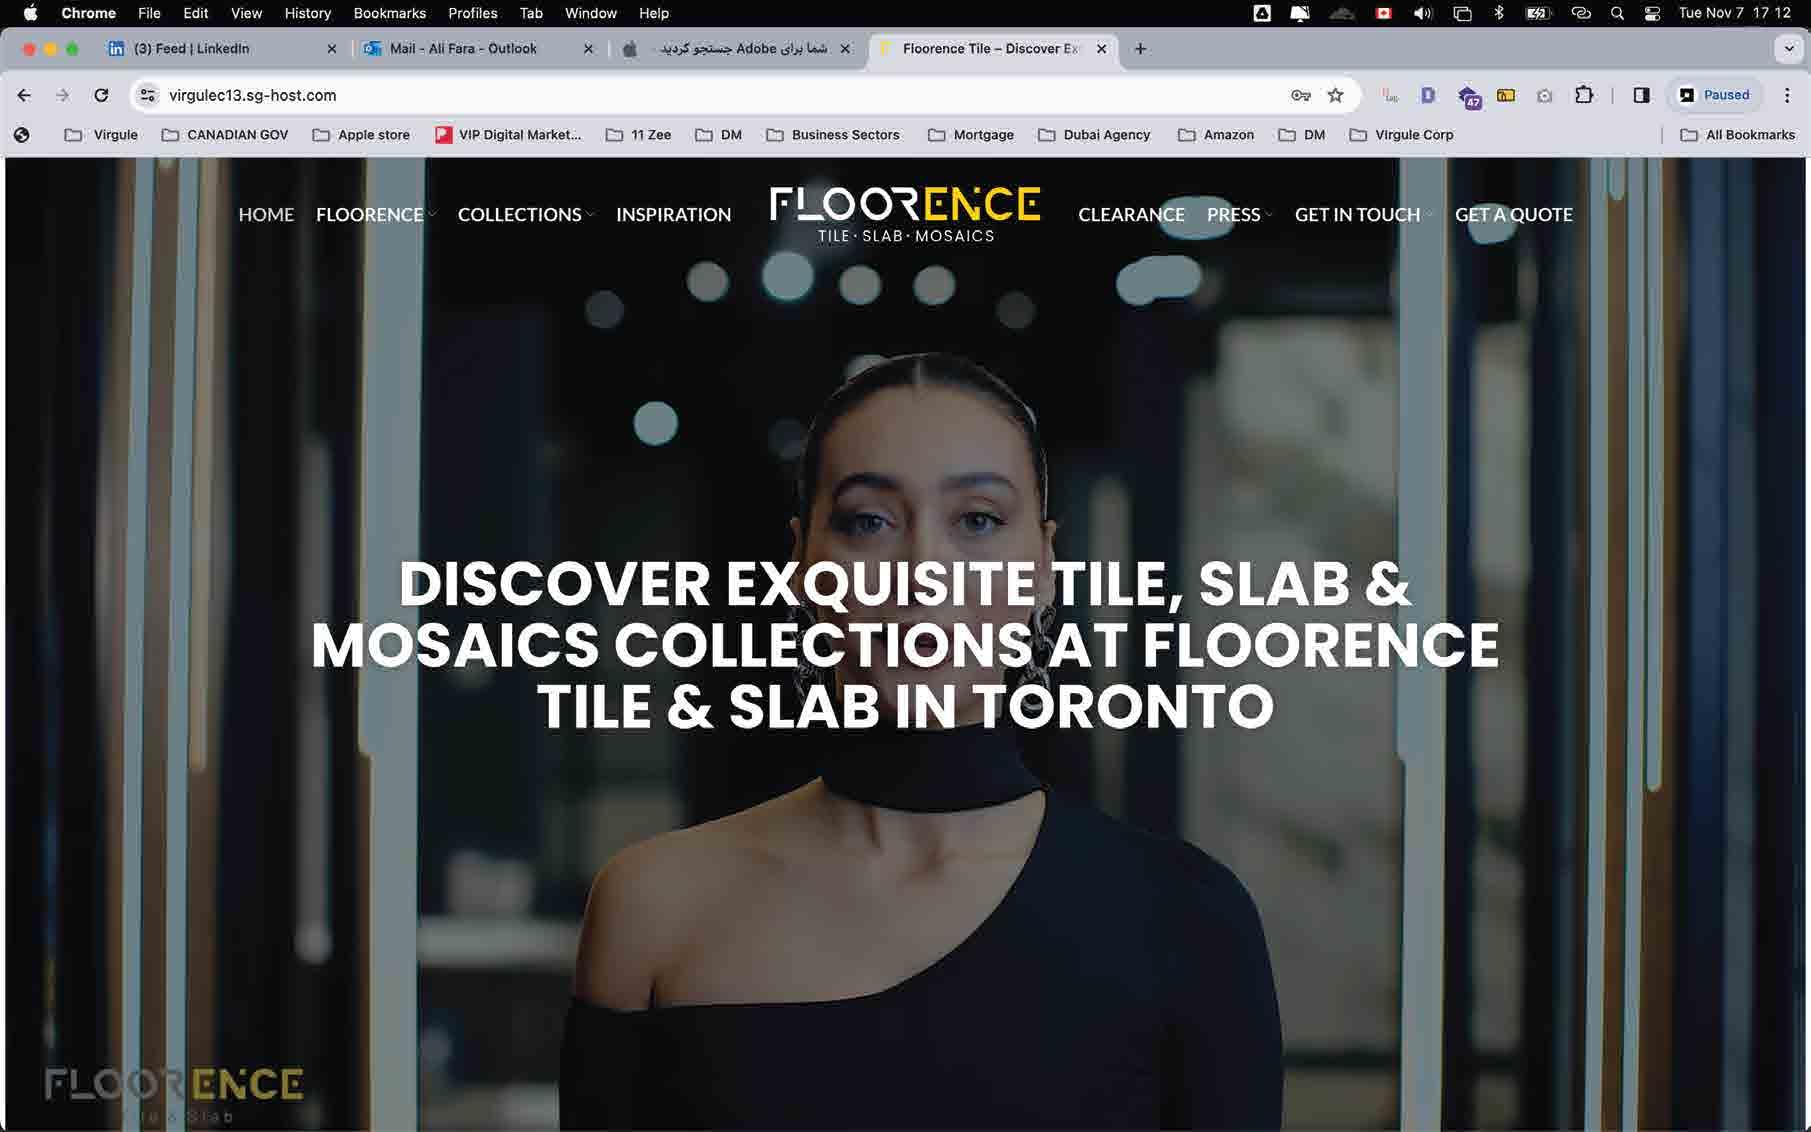Open the Window menu
Image resolution: width=1811 pixels, height=1132 pixels.
pos(590,13)
